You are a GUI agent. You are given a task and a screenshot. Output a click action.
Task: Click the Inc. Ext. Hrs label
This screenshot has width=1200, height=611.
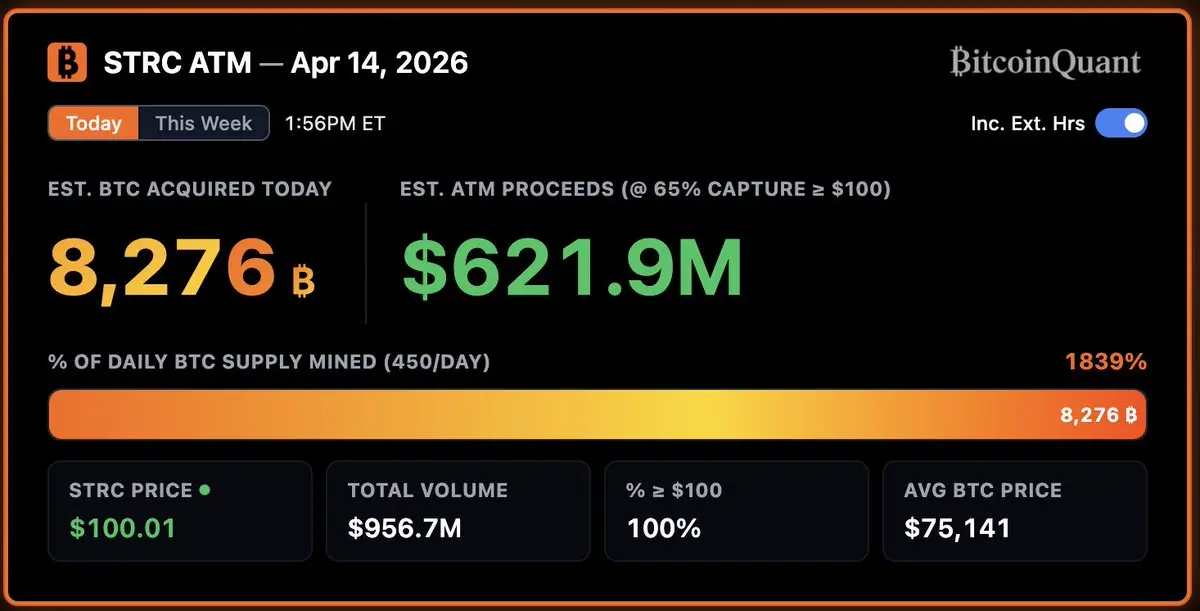click(x=1027, y=124)
